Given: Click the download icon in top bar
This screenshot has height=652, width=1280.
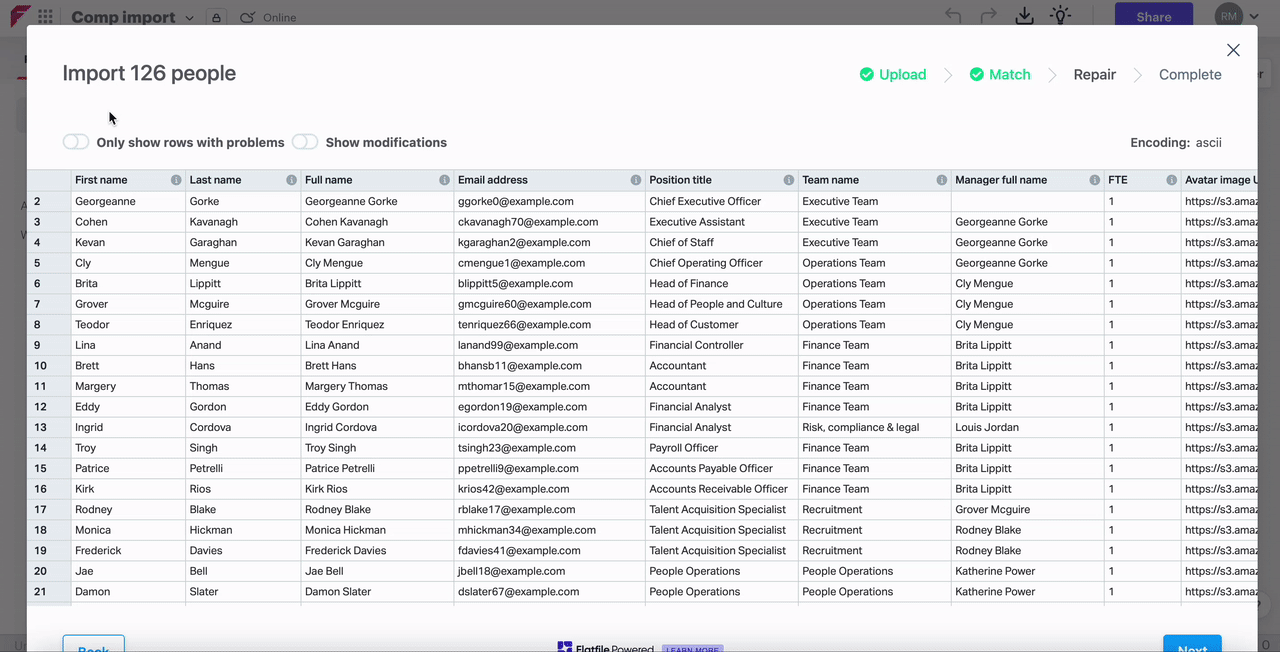Looking at the screenshot, I should tap(1024, 16).
